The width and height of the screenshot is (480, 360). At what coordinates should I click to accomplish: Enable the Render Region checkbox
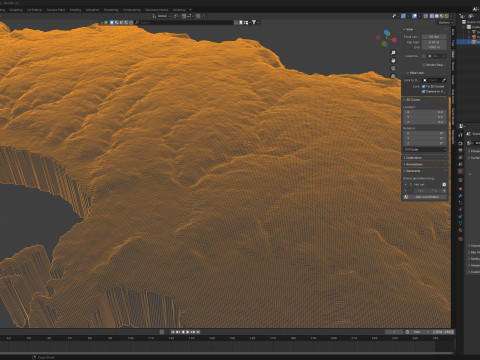[424, 65]
